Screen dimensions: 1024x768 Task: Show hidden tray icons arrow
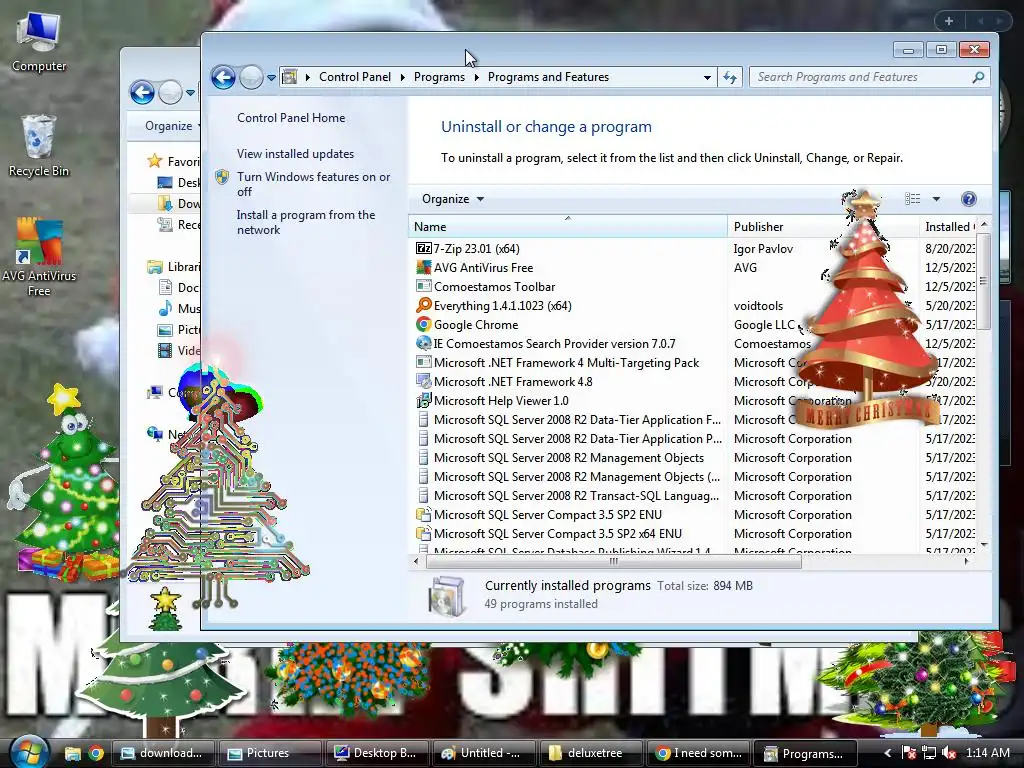coord(887,754)
